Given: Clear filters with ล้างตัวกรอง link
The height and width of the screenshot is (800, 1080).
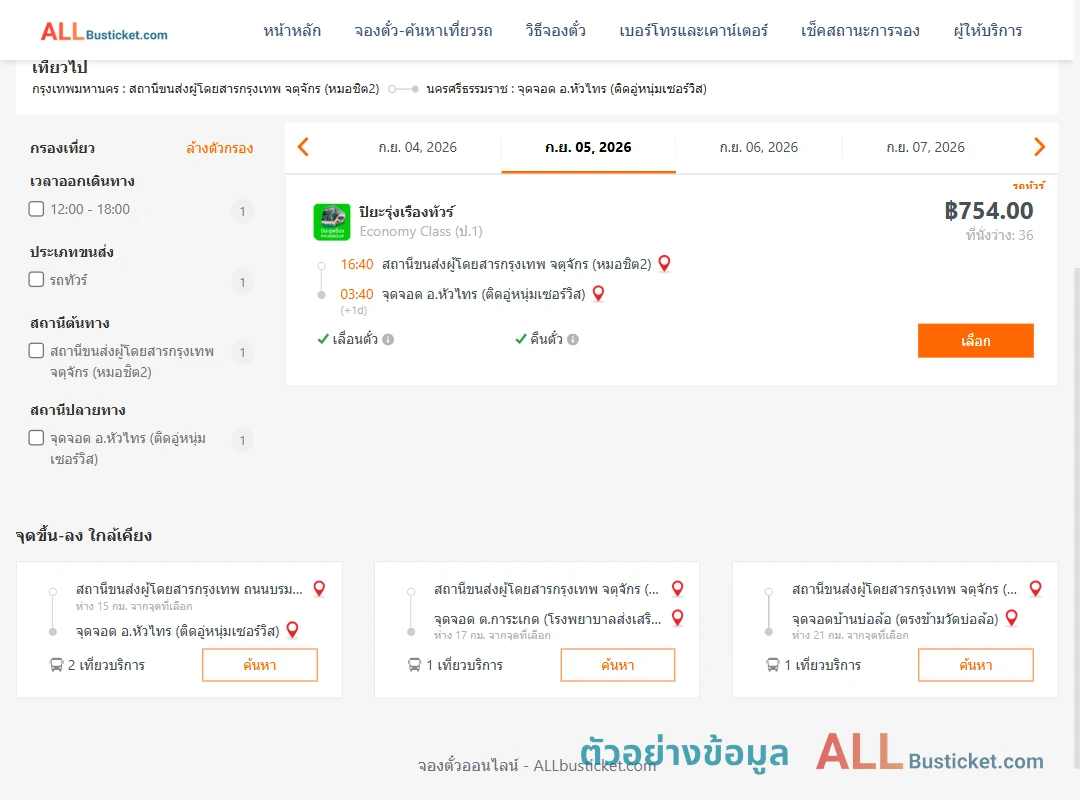Looking at the screenshot, I should point(220,148).
